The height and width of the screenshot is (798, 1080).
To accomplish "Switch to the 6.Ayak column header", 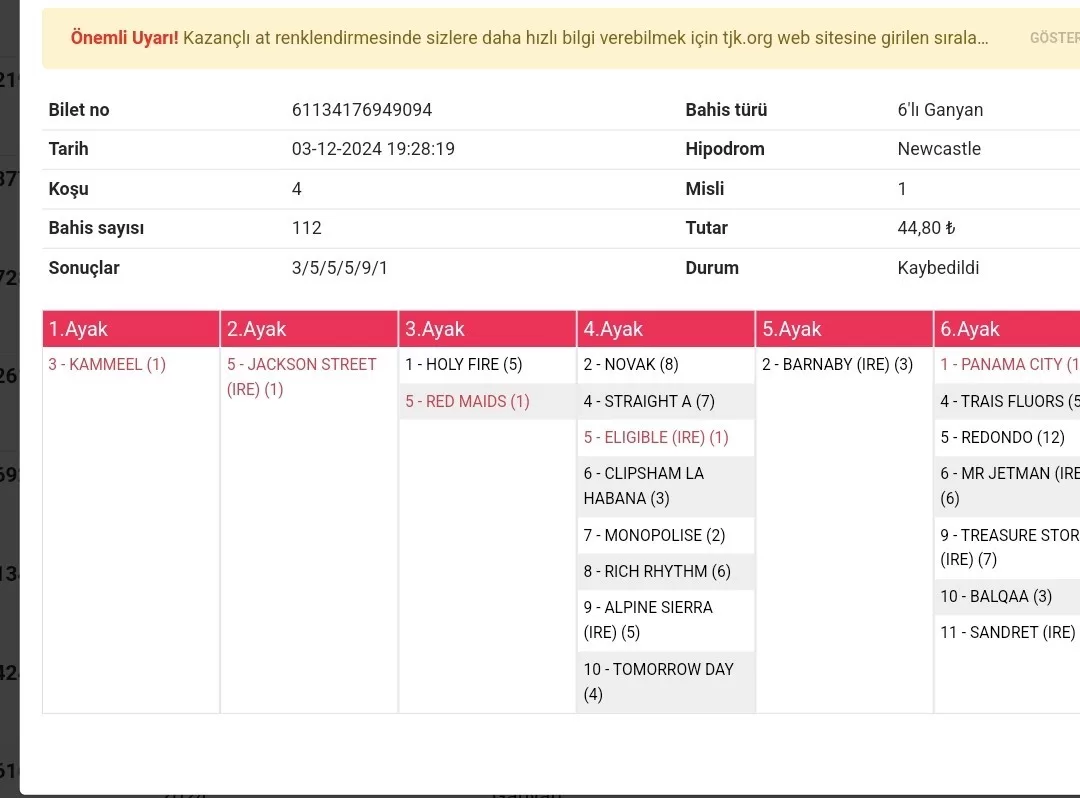I will click(x=1006, y=329).
